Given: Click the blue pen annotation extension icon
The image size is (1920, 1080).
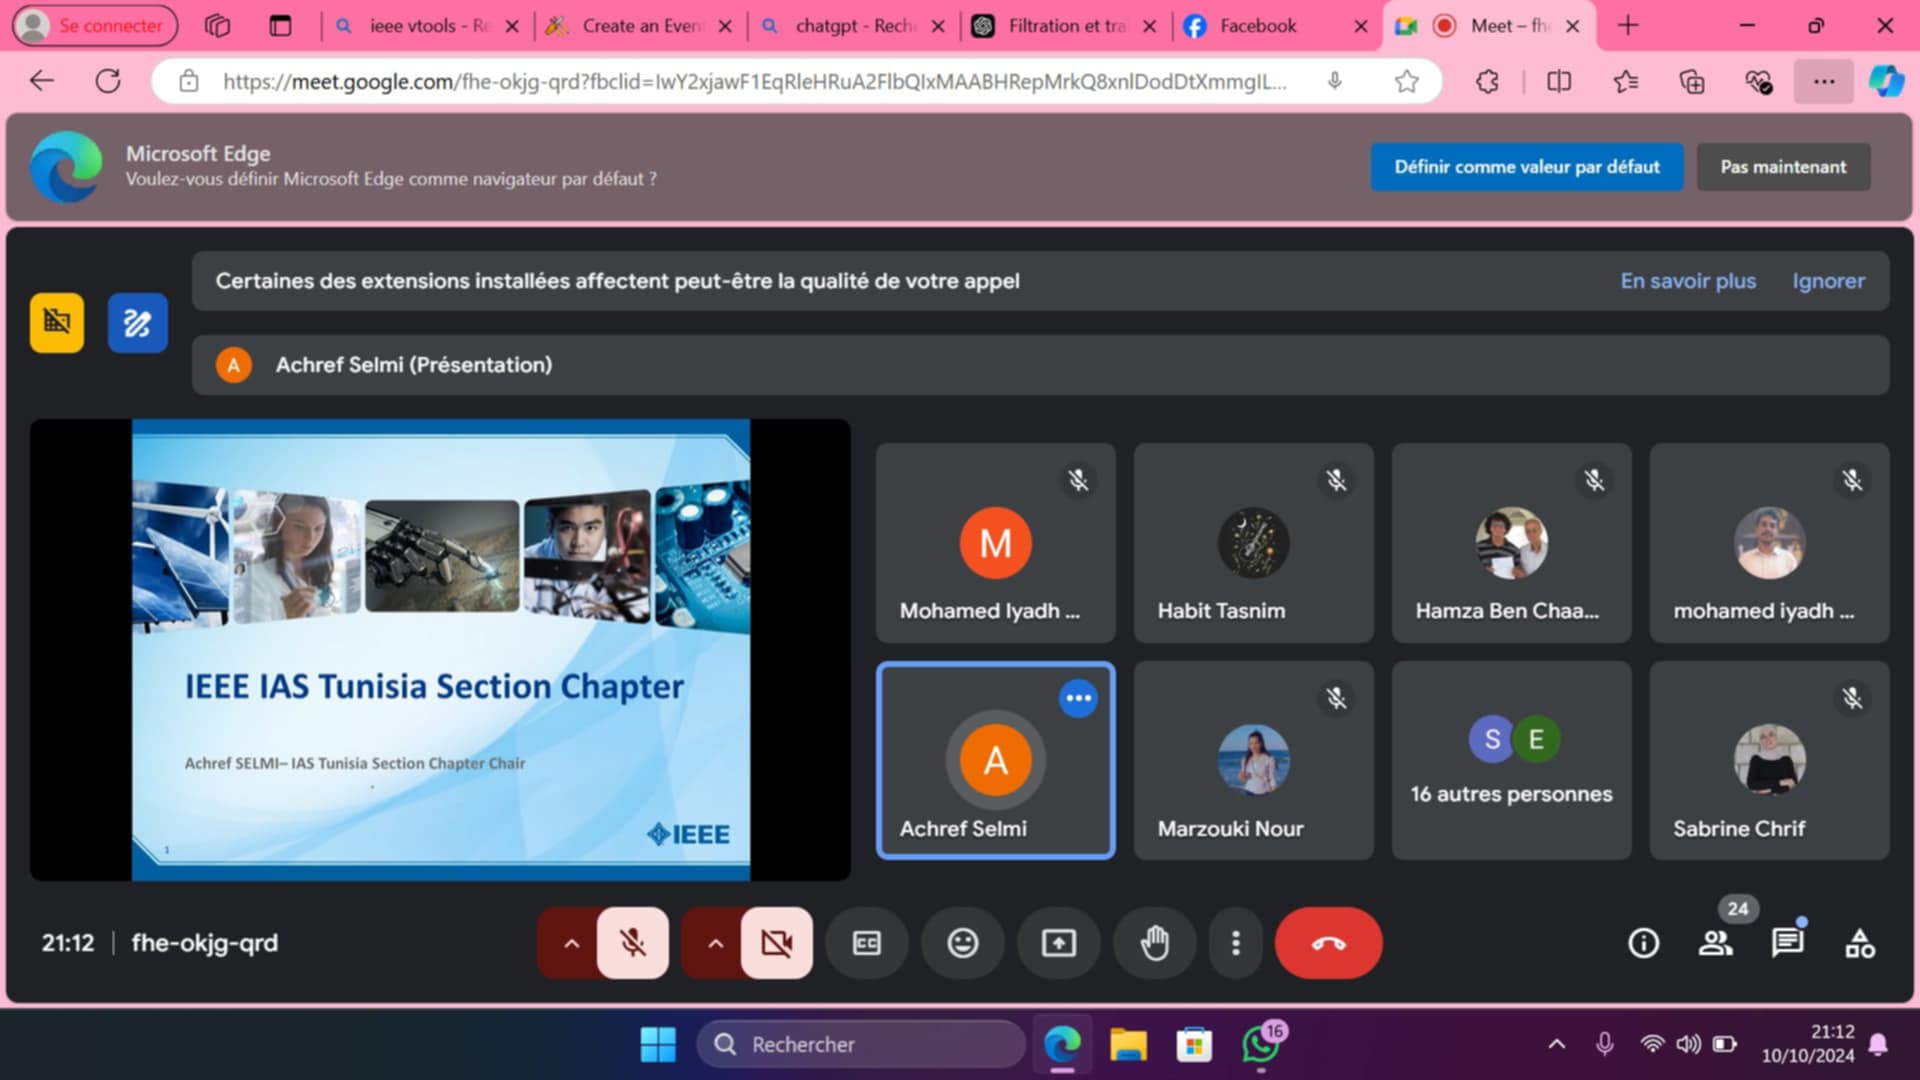Looking at the screenshot, I should click(x=137, y=323).
